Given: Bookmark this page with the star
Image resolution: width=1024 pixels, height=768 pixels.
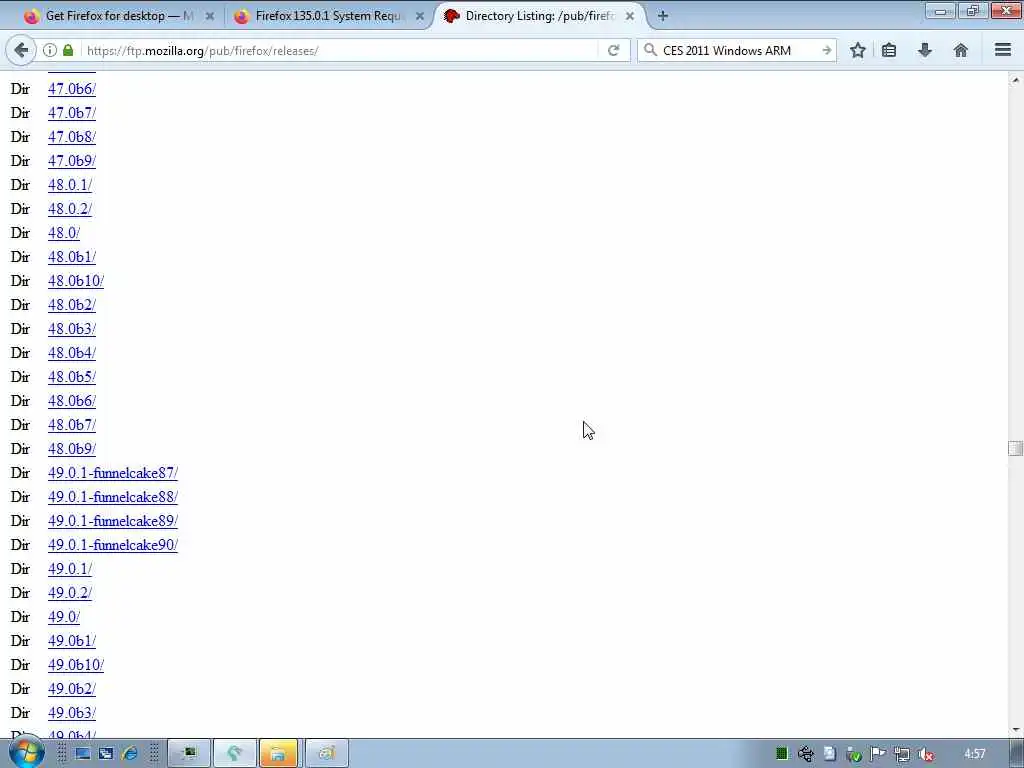Looking at the screenshot, I should 857,50.
